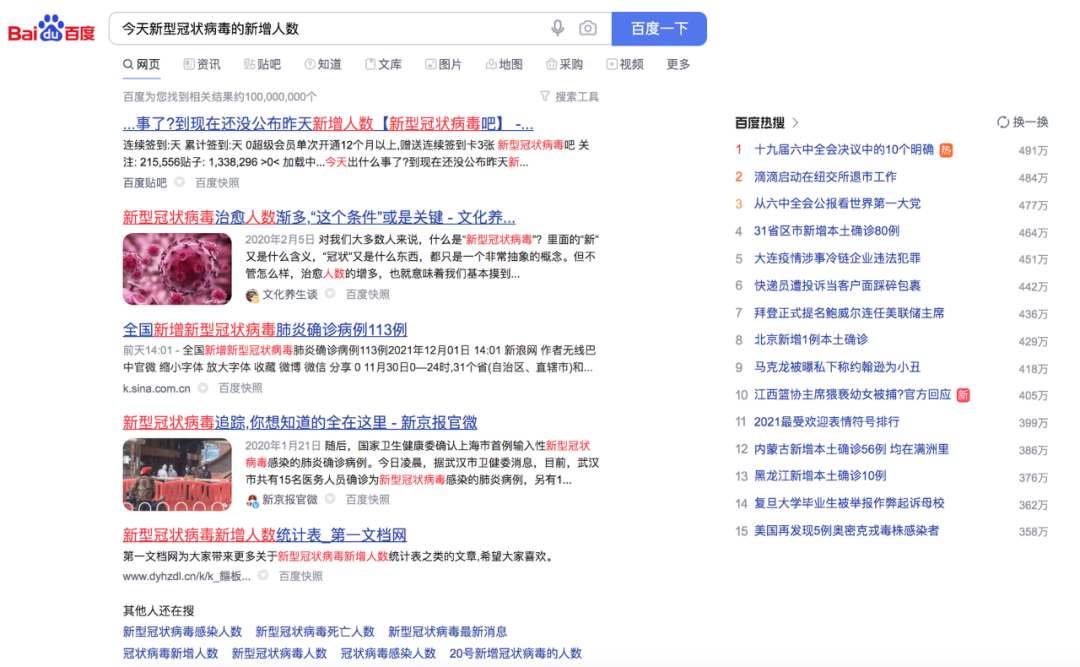This screenshot has height=667, width=1080.
Task: Click shield icon beside k.sina.com.cn
Action: [x=203, y=388]
